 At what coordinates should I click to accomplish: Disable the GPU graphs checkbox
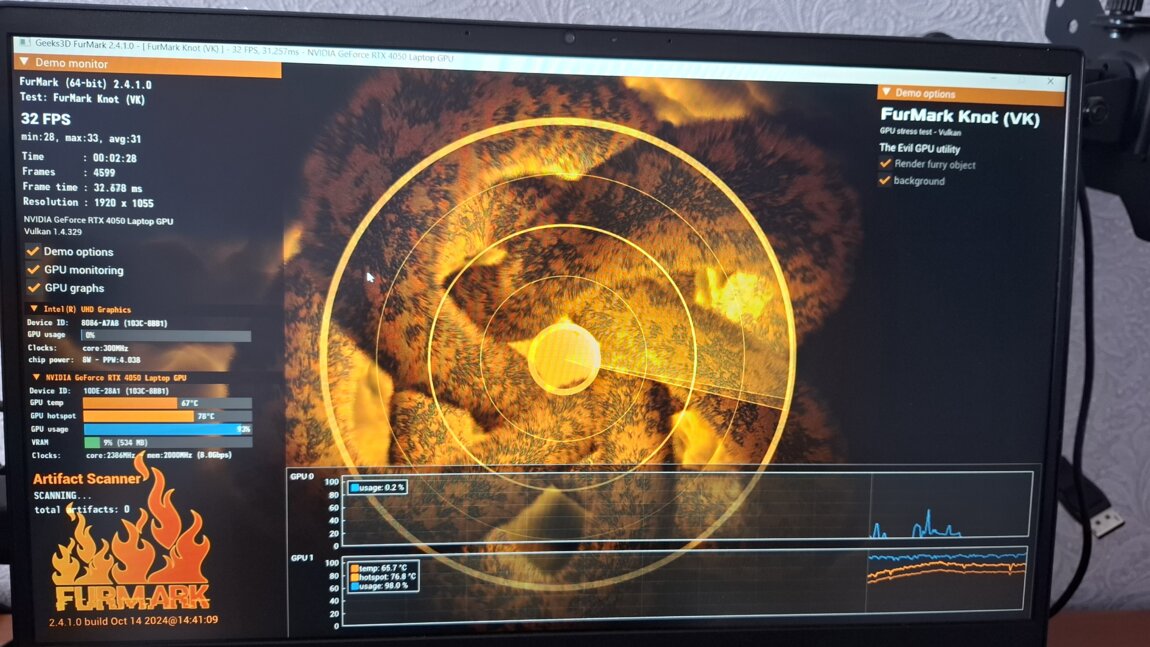tap(33, 288)
